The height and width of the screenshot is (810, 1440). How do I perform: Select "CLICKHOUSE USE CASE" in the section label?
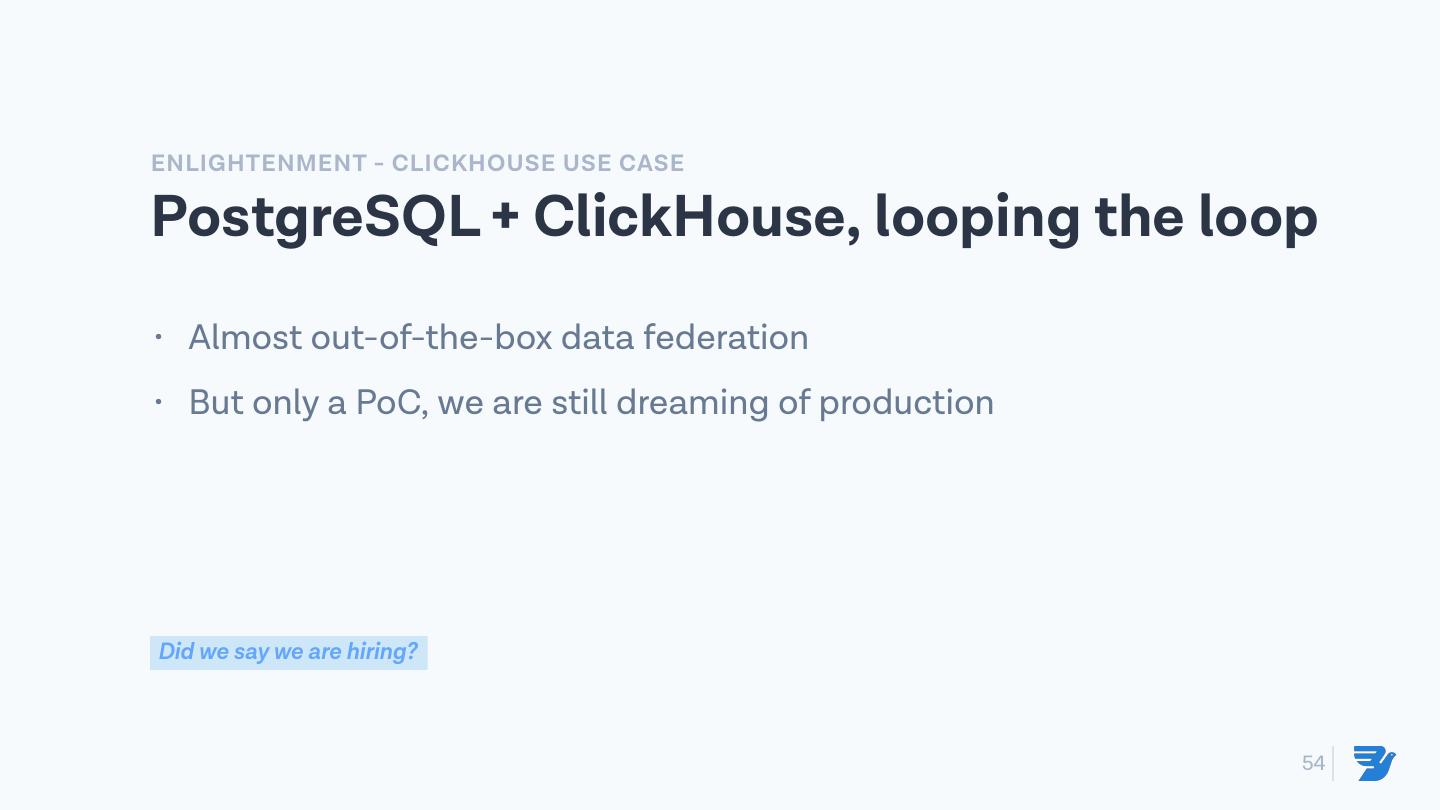click(538, 163)
